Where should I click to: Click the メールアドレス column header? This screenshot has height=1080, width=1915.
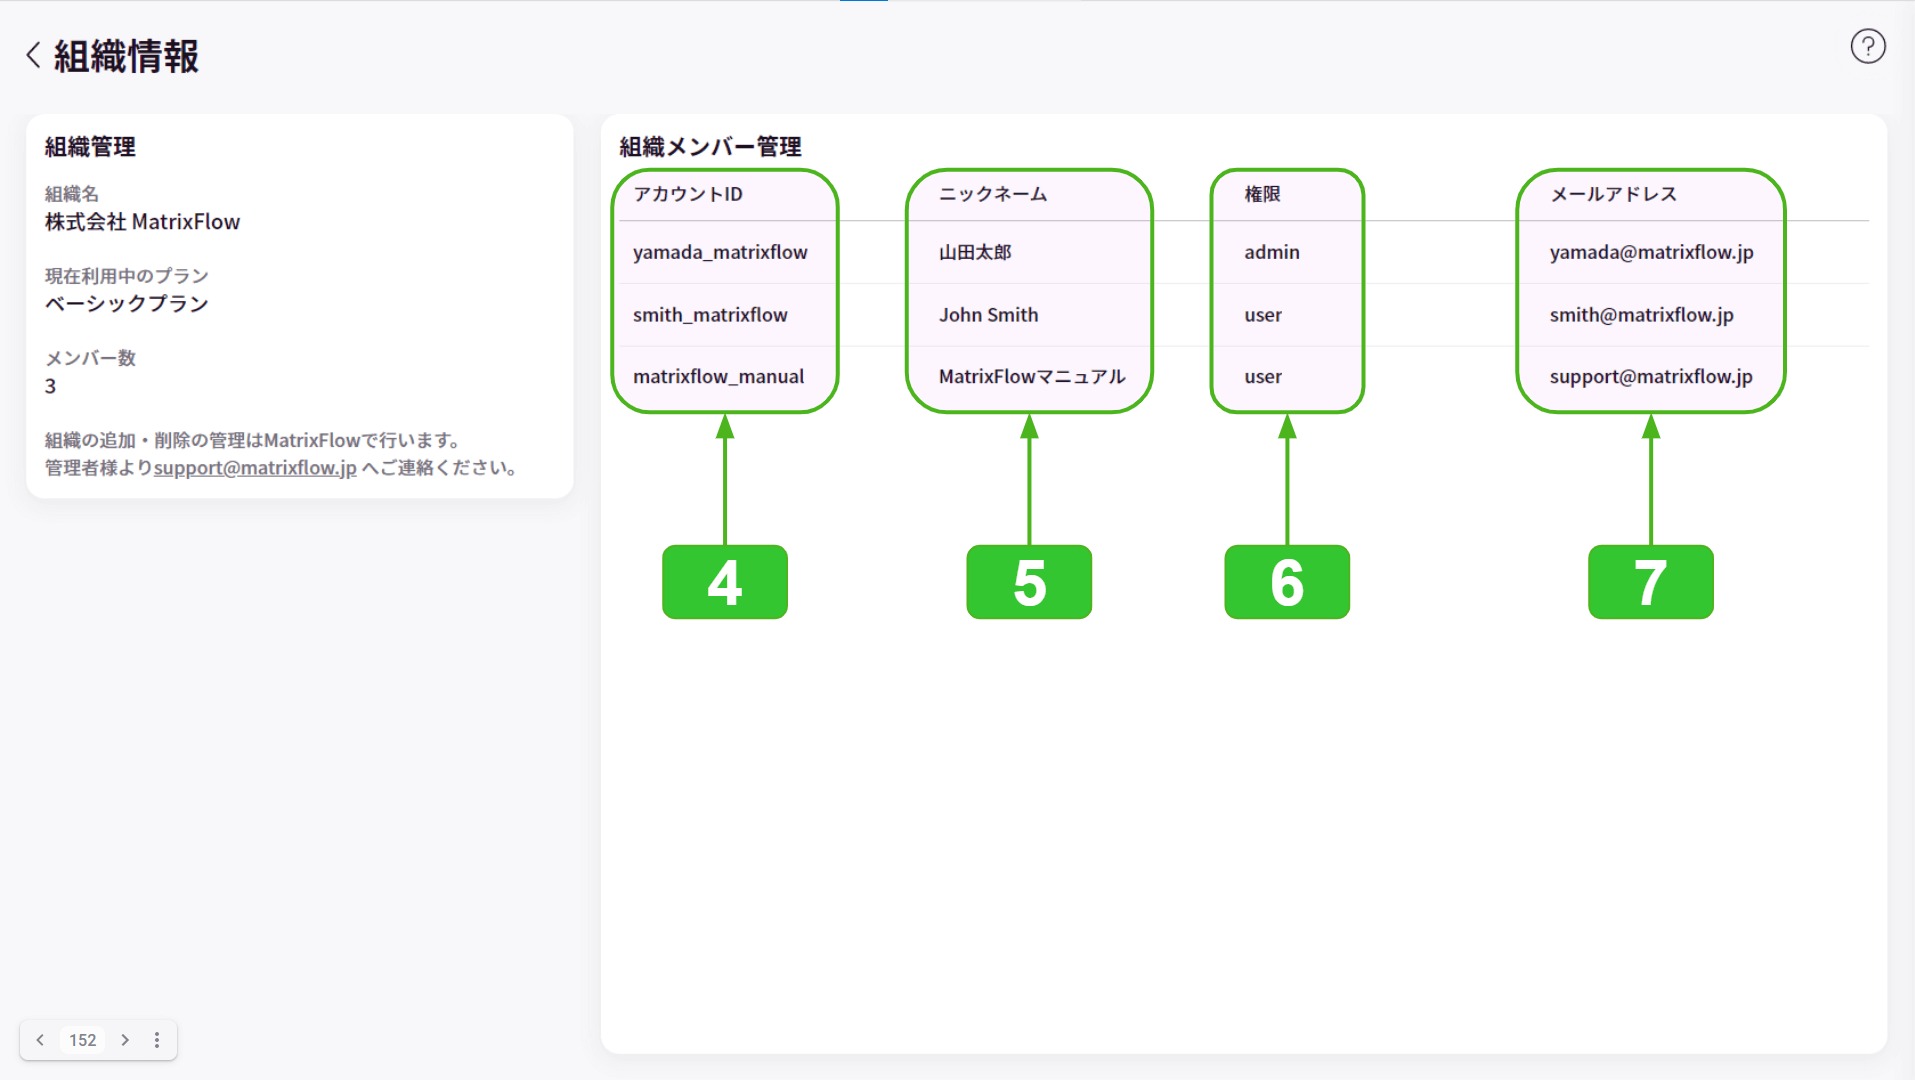point(1613,194)
